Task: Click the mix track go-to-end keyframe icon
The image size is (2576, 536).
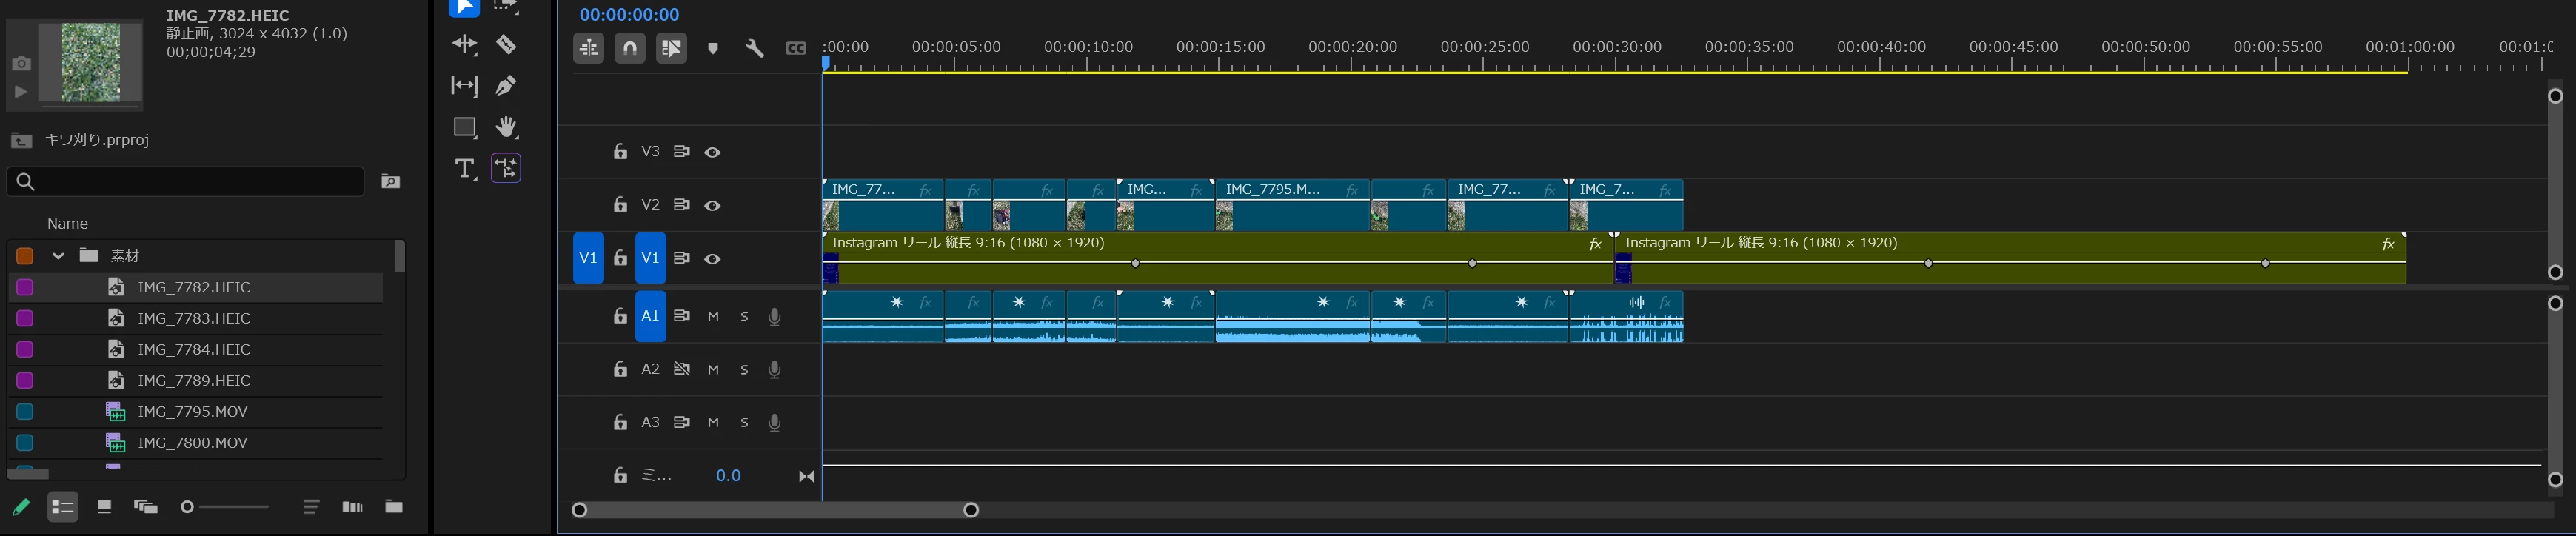Action: pyautogui.click(x=806, y=476)
